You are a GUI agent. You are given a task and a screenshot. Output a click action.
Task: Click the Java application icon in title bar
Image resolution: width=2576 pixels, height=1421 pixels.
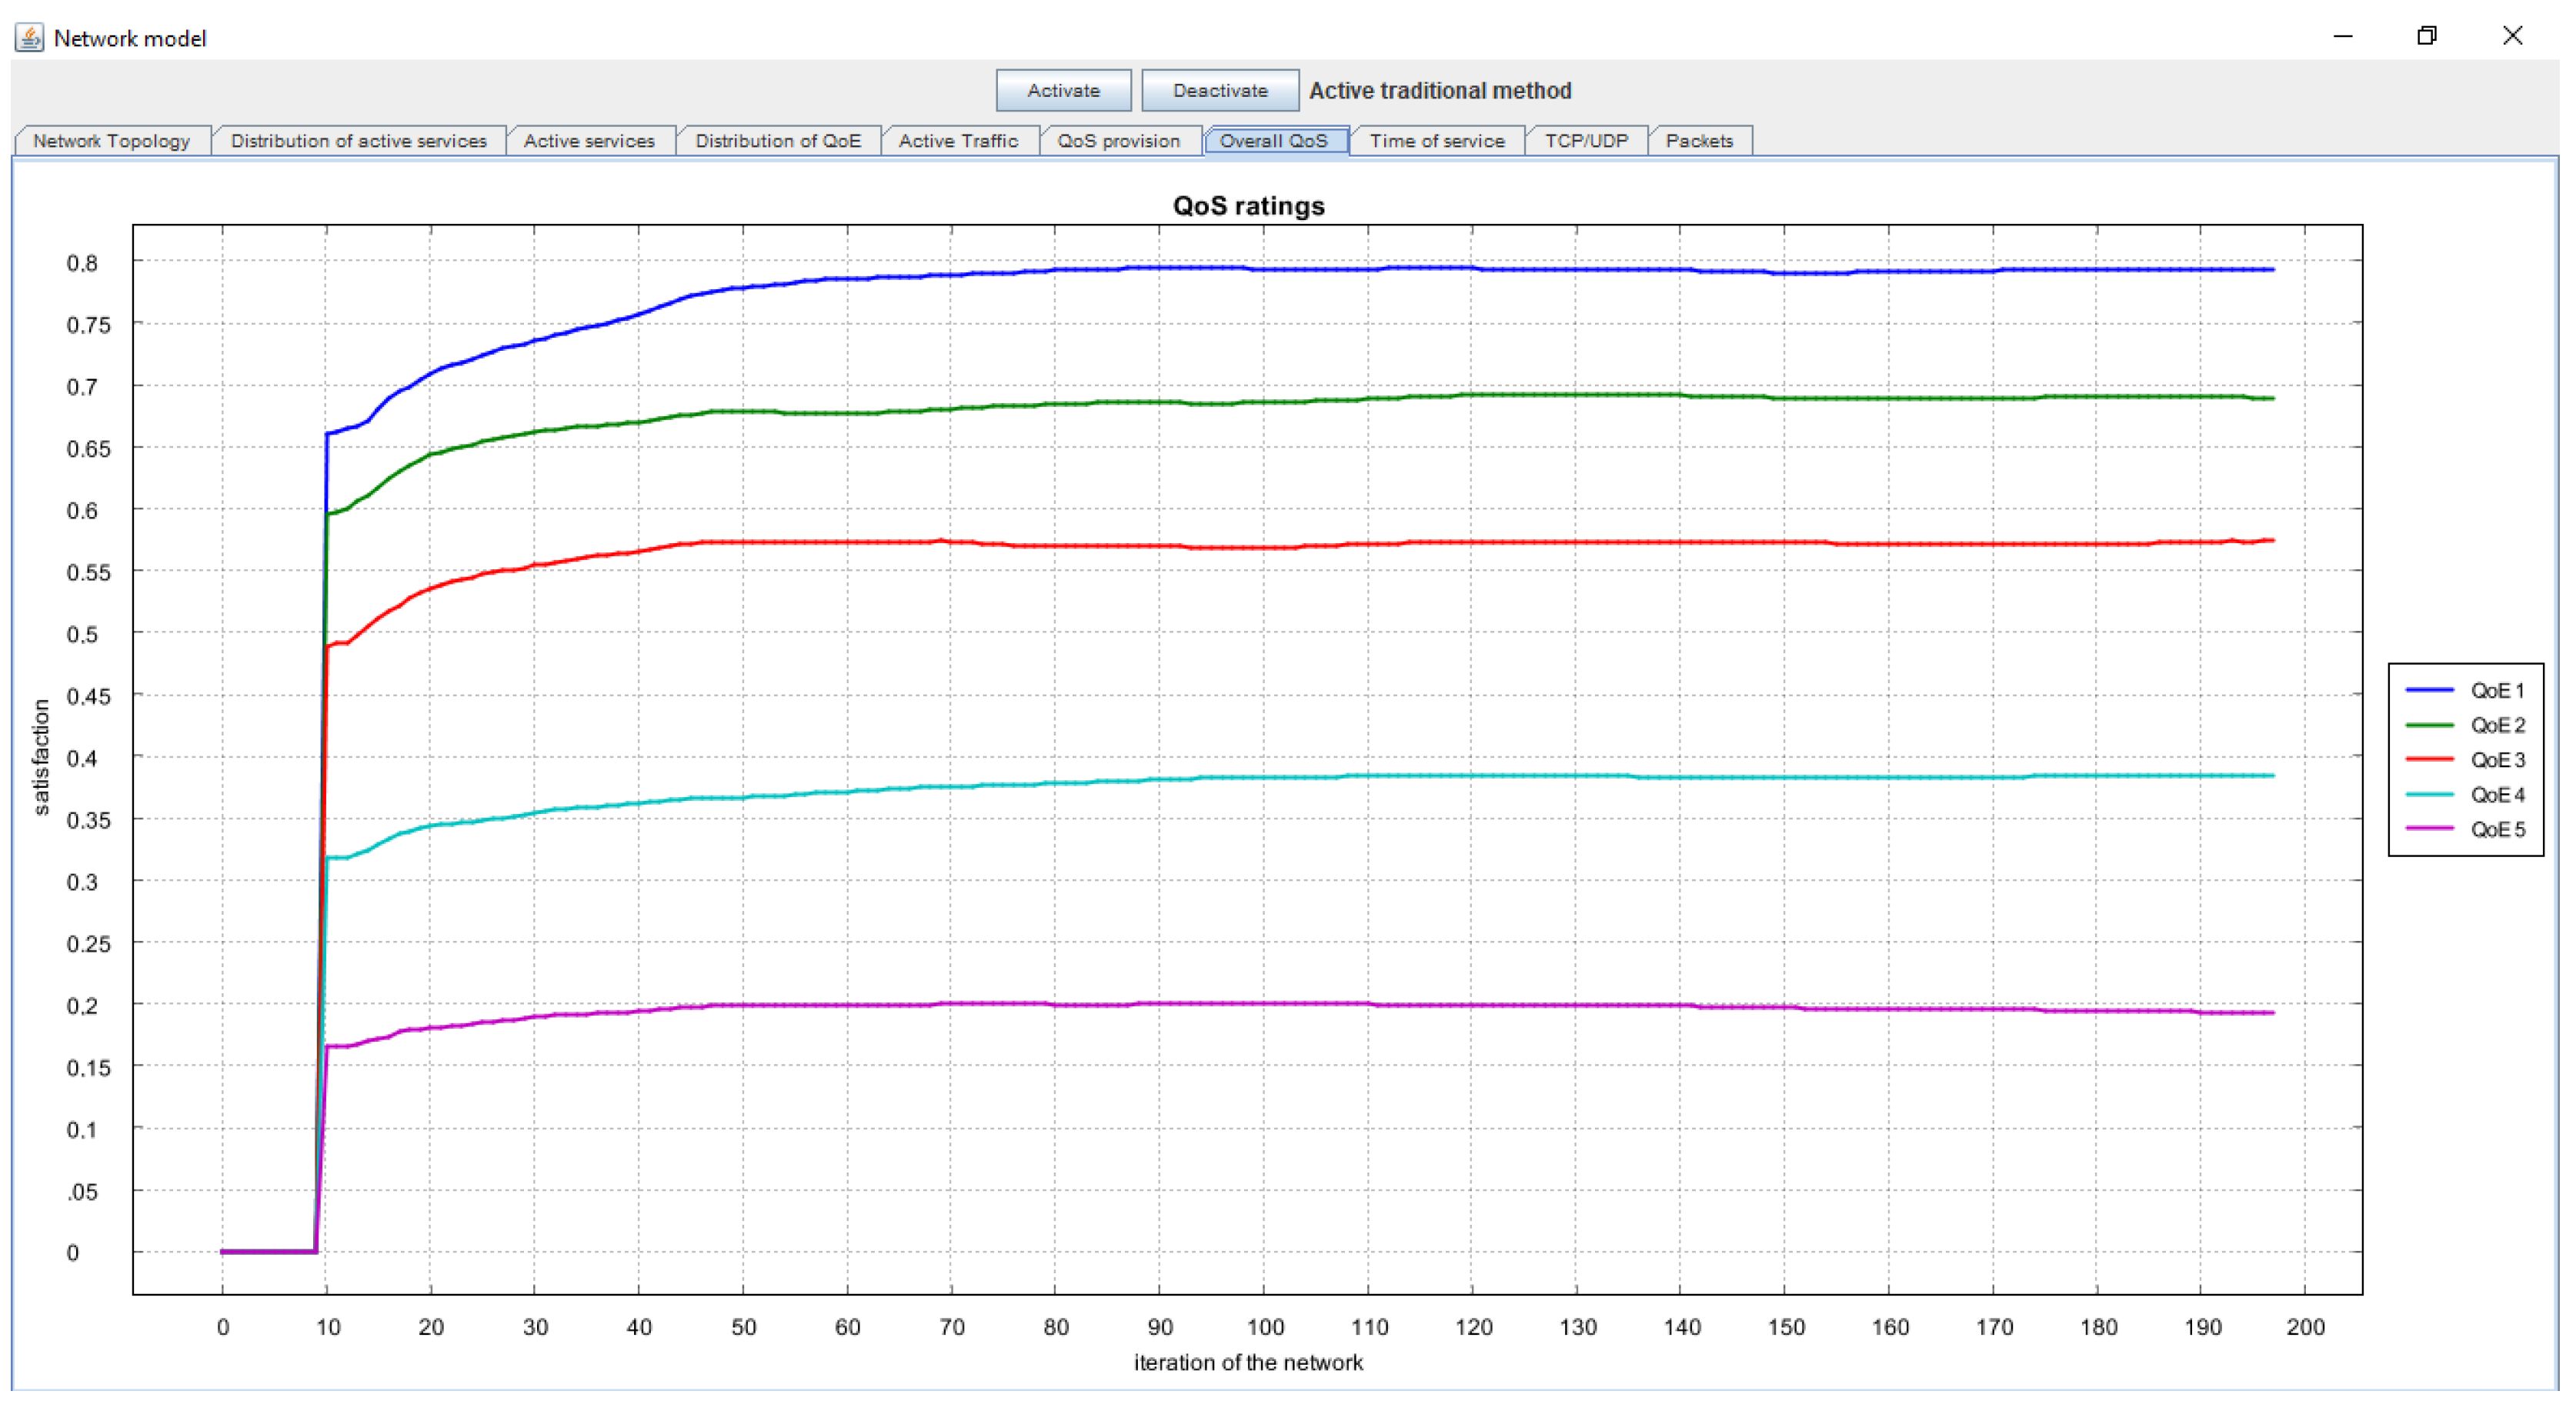tap(29, 38)
